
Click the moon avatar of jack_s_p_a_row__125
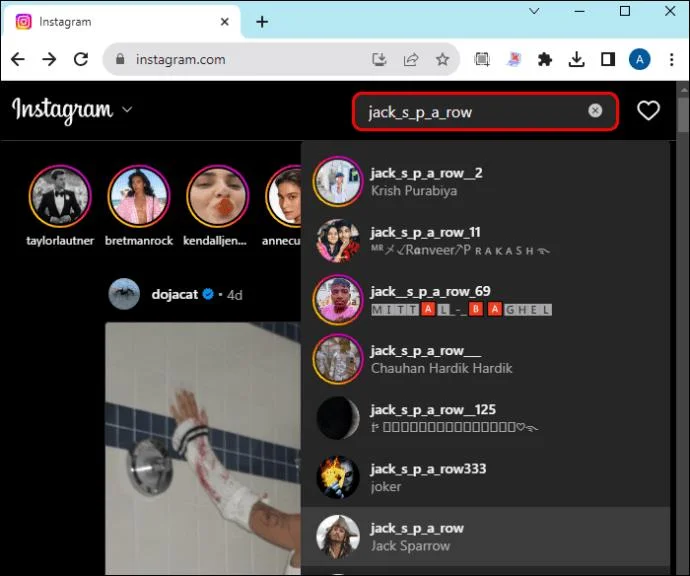[338, 418]
